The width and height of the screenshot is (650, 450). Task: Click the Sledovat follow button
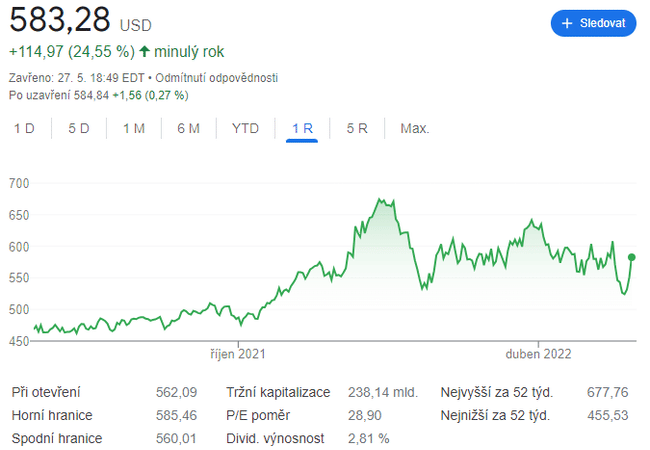click(x=593, y=23)
